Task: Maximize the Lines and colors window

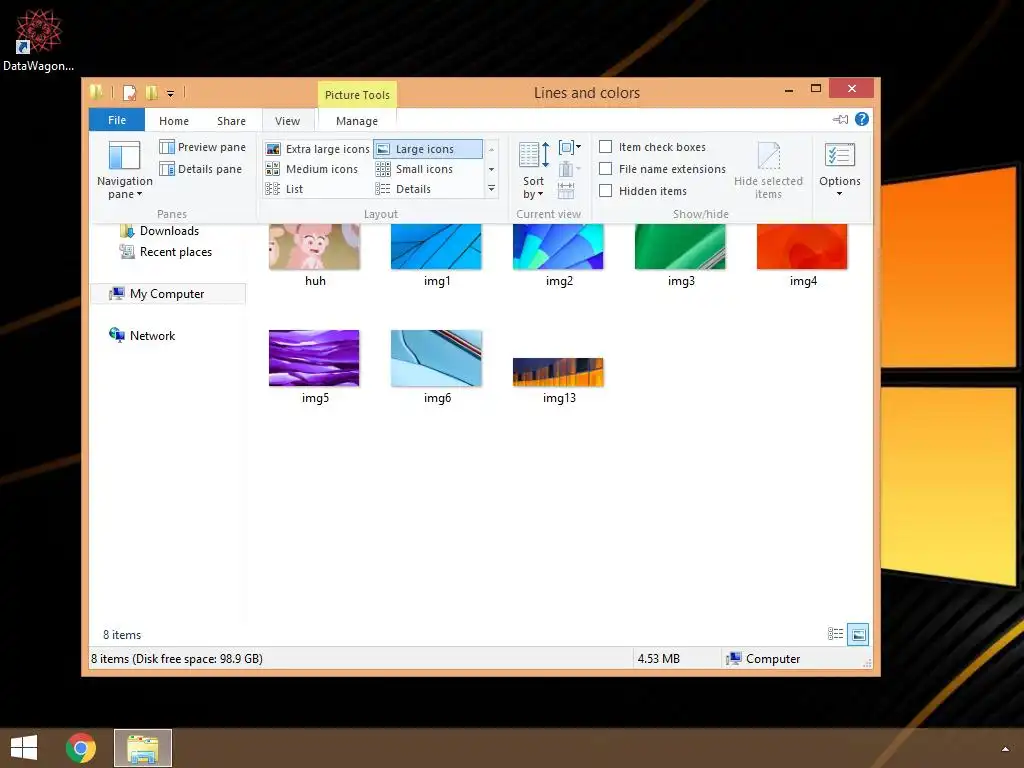Action: 816,88
